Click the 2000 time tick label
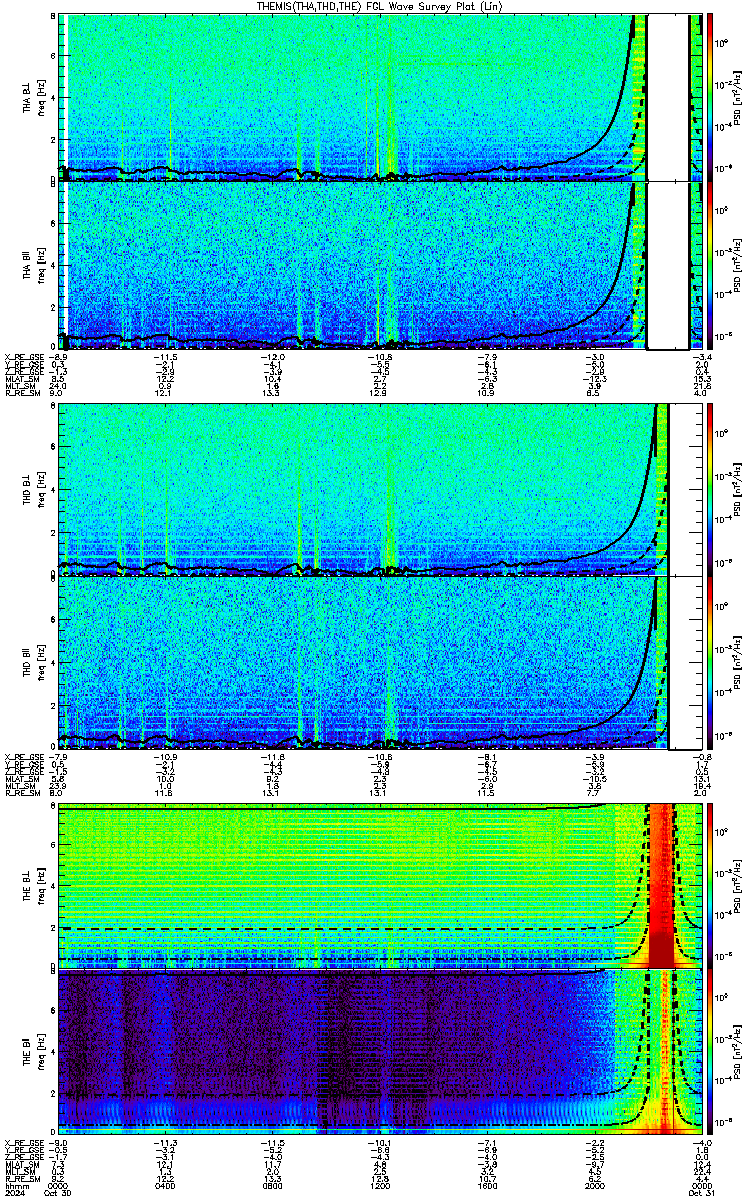This screenshot has height=1200, width=750. click(595, 1184)
